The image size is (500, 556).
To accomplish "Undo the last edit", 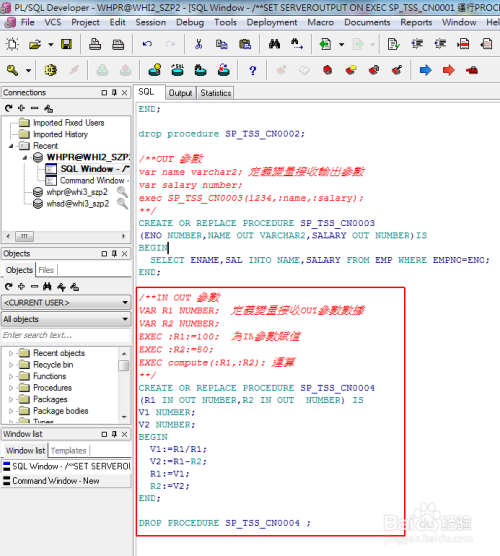I will pos(147,44).
